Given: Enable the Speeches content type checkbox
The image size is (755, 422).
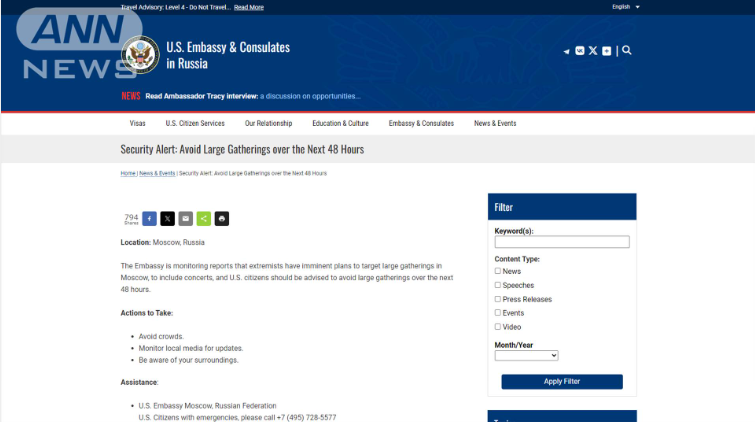Looking at the screenshot, I should (498, 285).
